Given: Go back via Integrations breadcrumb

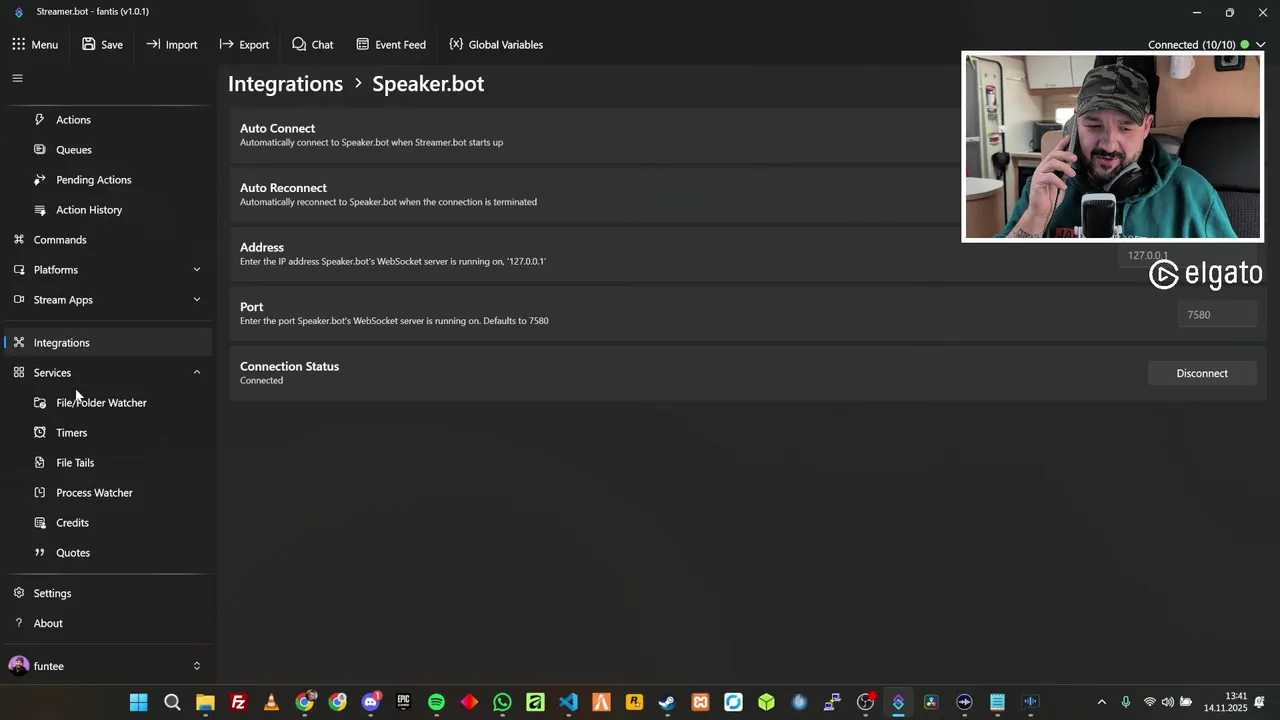Looking at the screenshot, I should click(x=285, y=84).
